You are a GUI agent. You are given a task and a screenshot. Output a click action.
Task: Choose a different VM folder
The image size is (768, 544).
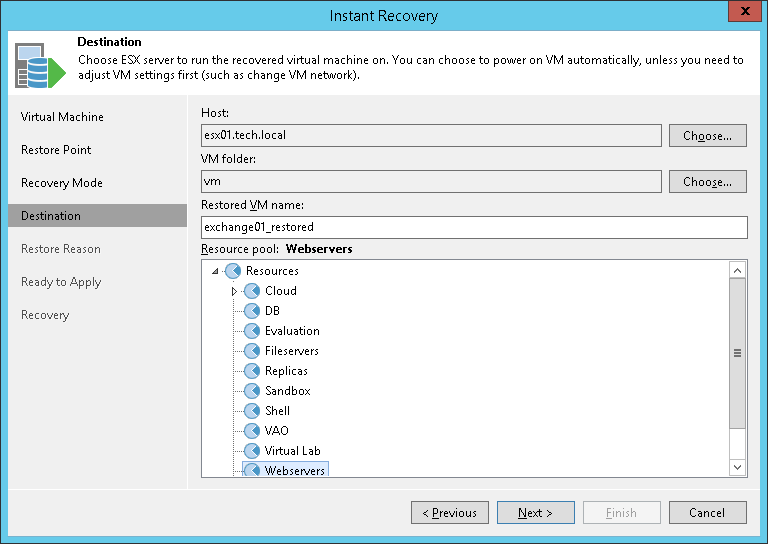click(x=707, y=182)
